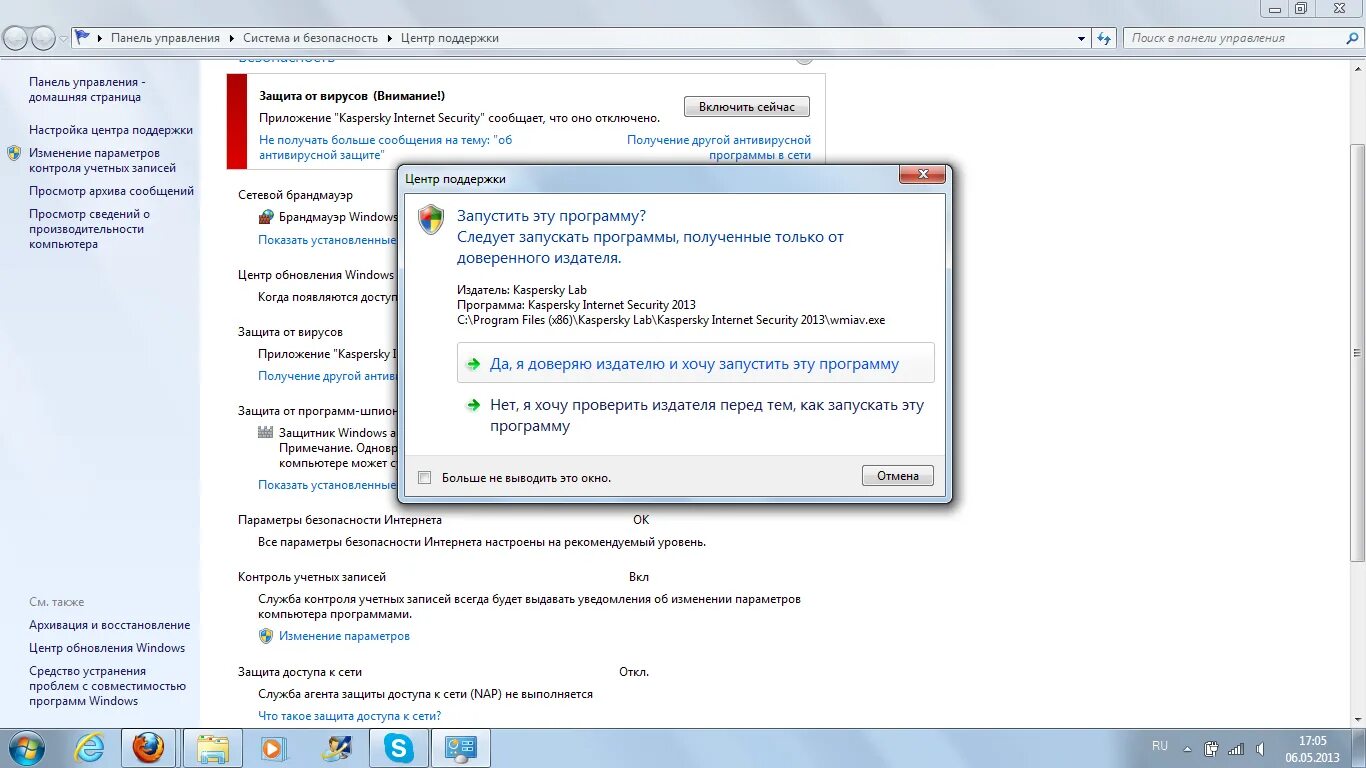Open 'Что такое защита доступа к сети?' link
This screenshot has width=1366, height=768.
(x=349, y=716)
